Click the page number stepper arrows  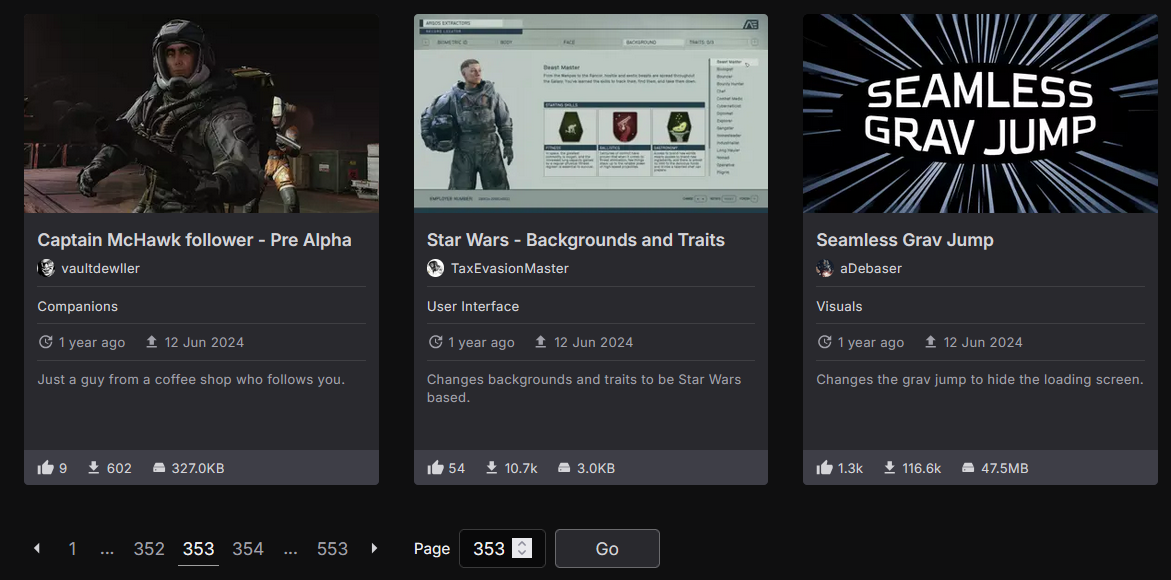coord(522,548)
